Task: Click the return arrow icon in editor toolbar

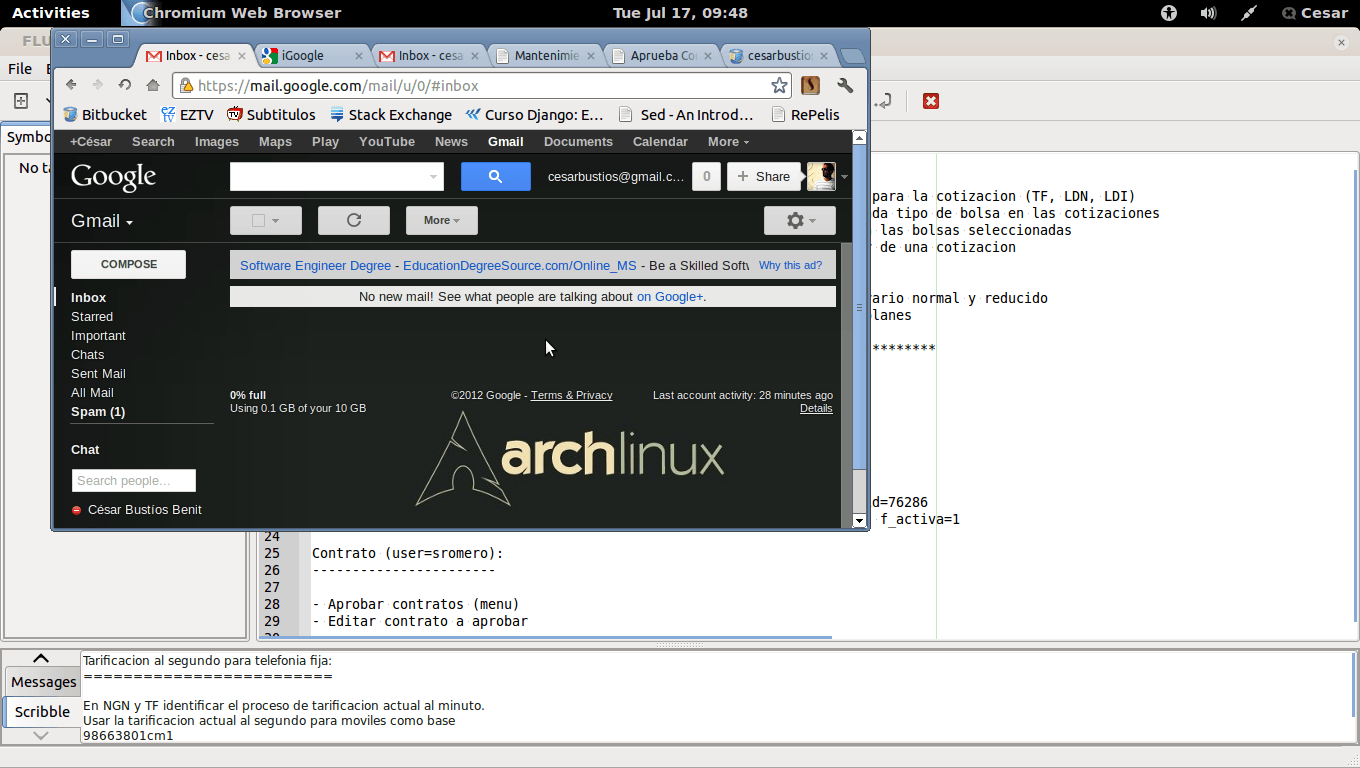Action: tap(883, 101)
